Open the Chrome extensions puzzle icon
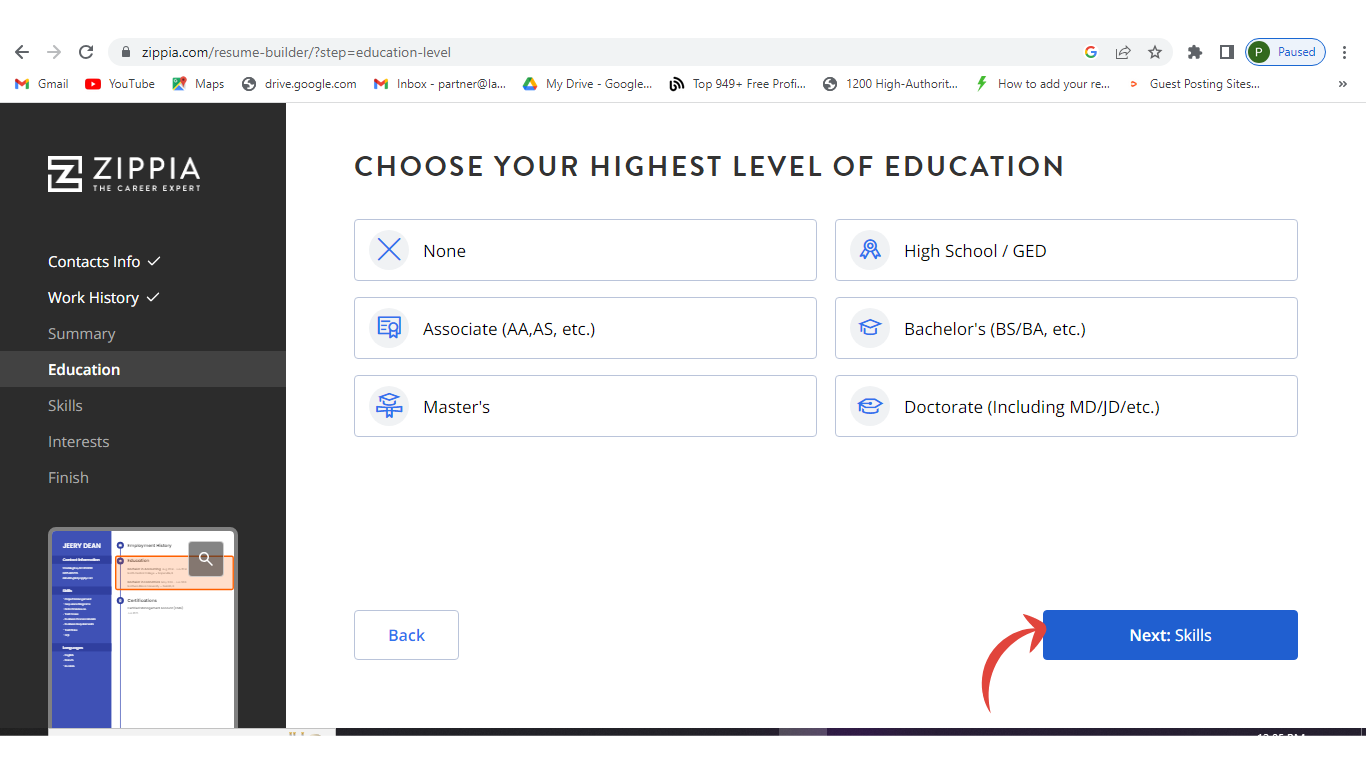The image size is (1366, 768). point(1194,52)
